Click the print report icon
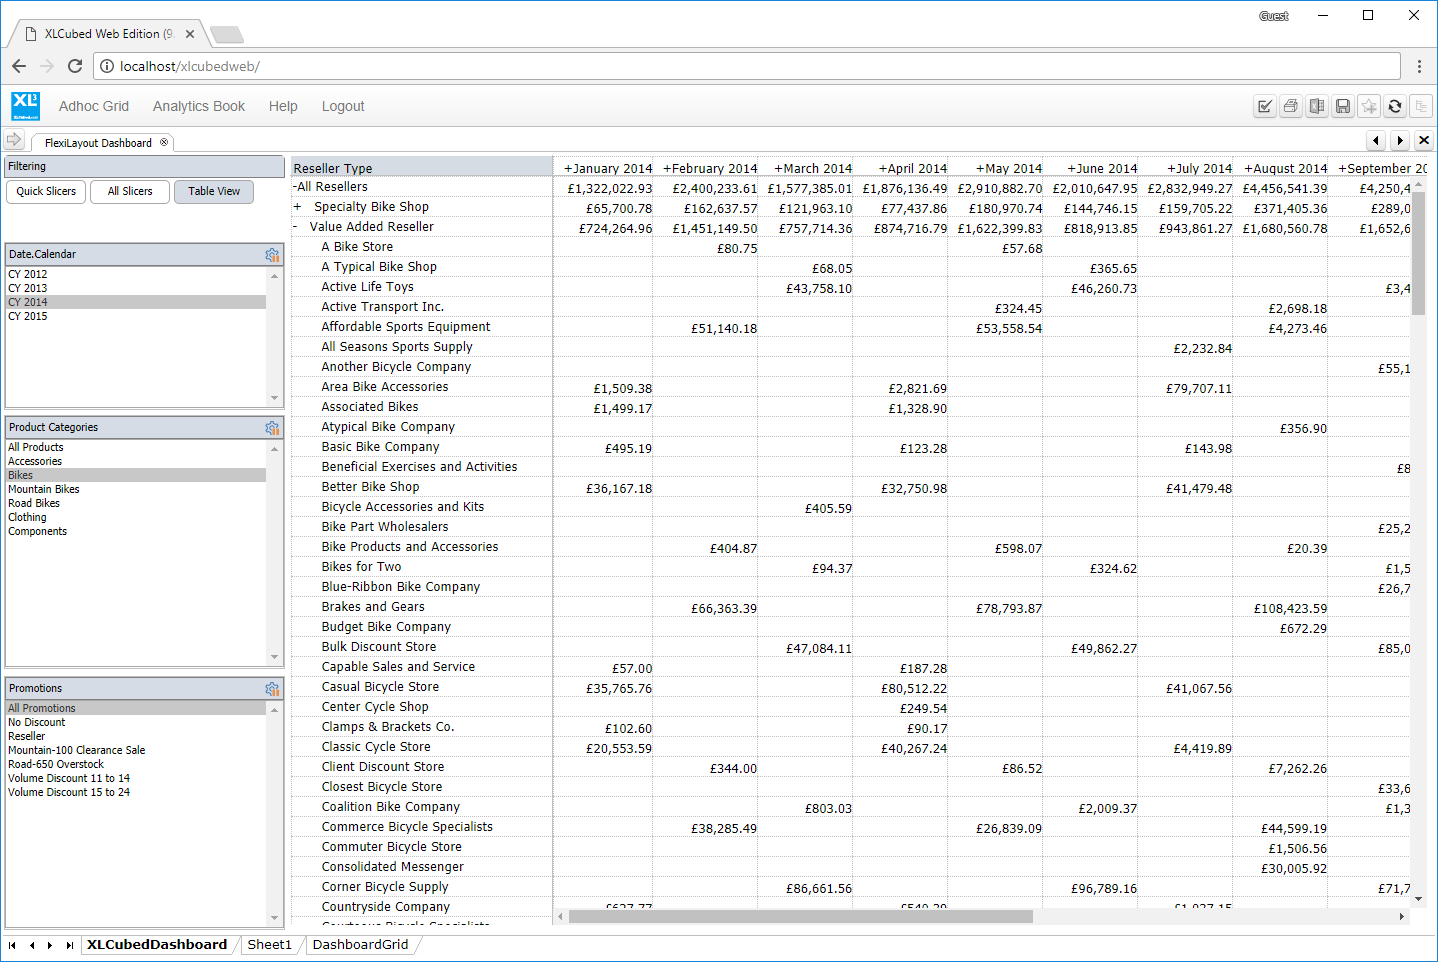The image size is (1438, 962). pos(1291,106)
